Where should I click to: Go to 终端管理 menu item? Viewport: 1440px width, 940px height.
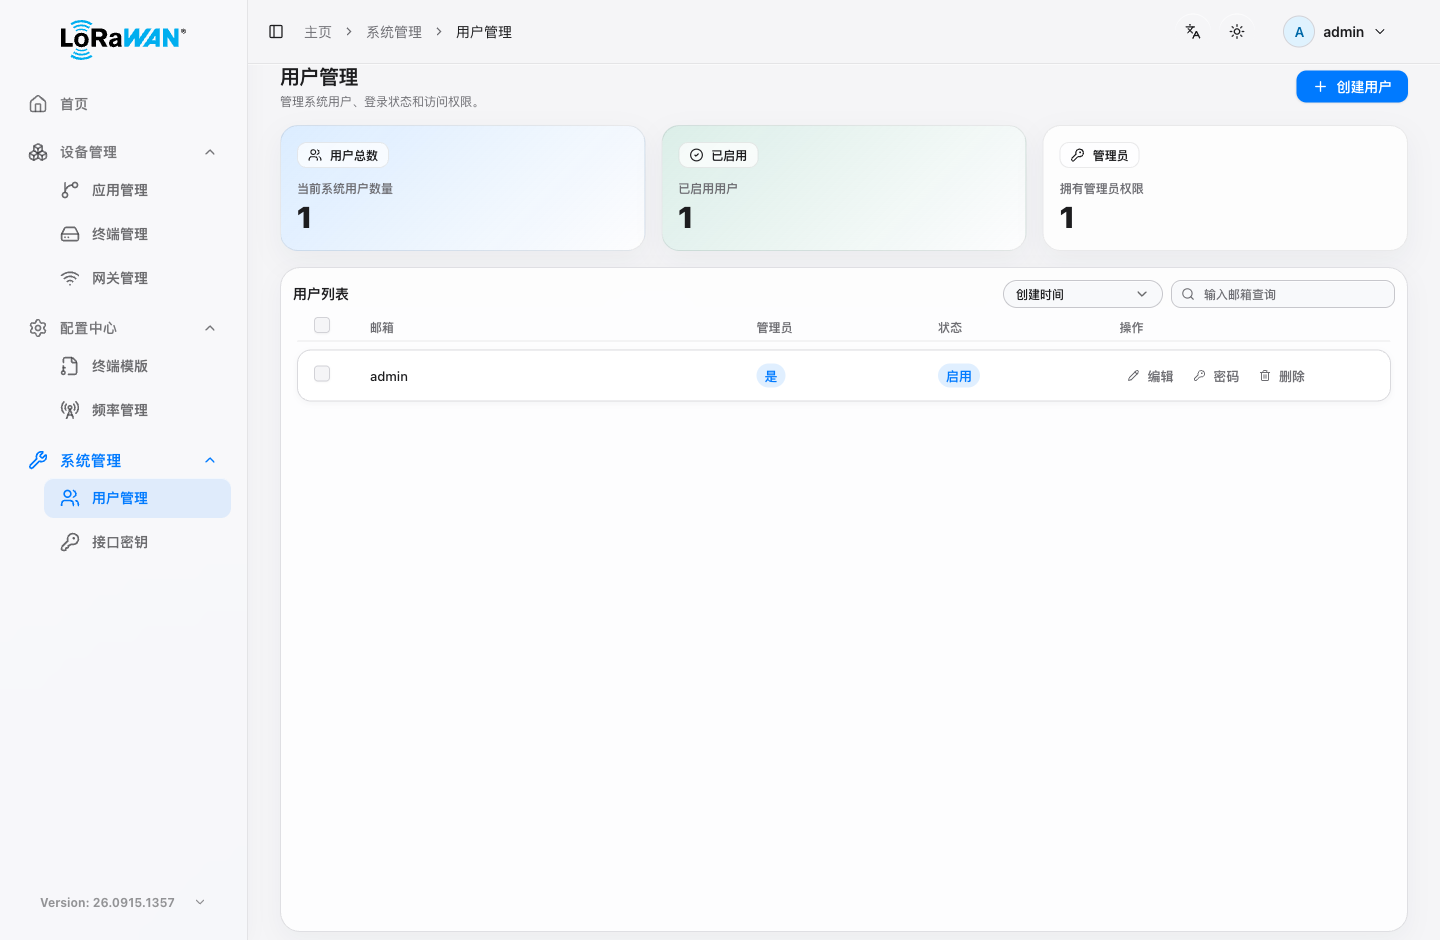[x=137, y=234]
